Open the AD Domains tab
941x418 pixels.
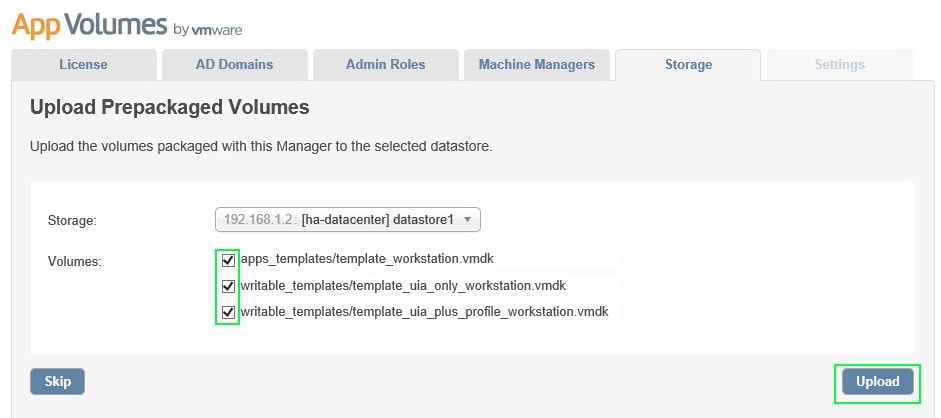pyautogui.click(x=234, y=65)
